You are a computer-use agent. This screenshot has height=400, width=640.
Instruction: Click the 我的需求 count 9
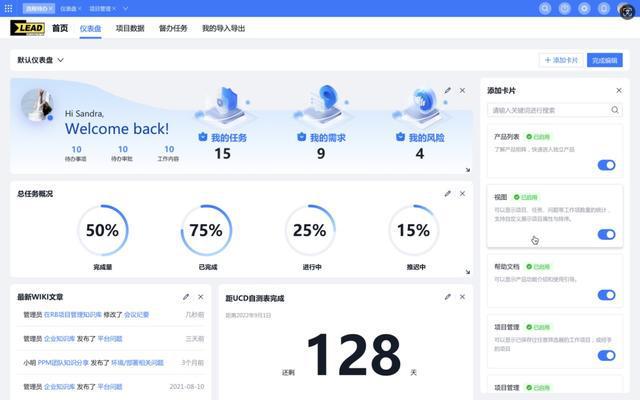click(321, 153)
